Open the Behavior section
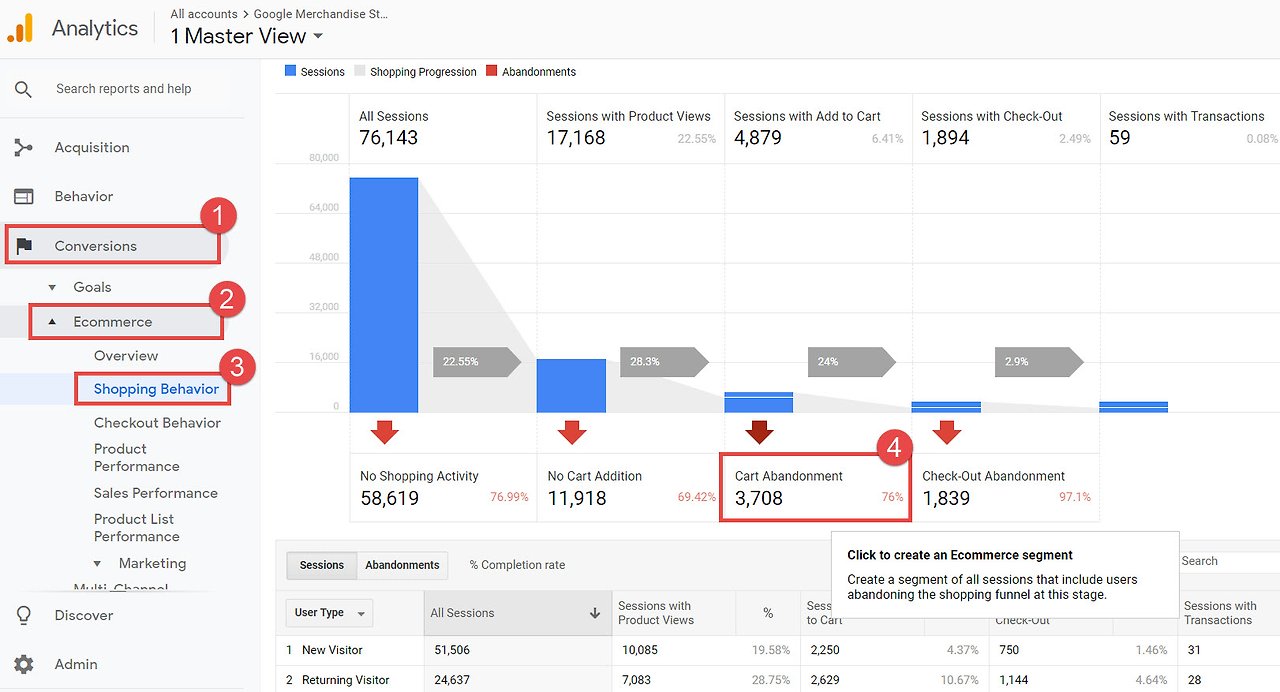The width and height of the screenshot is (1280, 692). [84, 197]
